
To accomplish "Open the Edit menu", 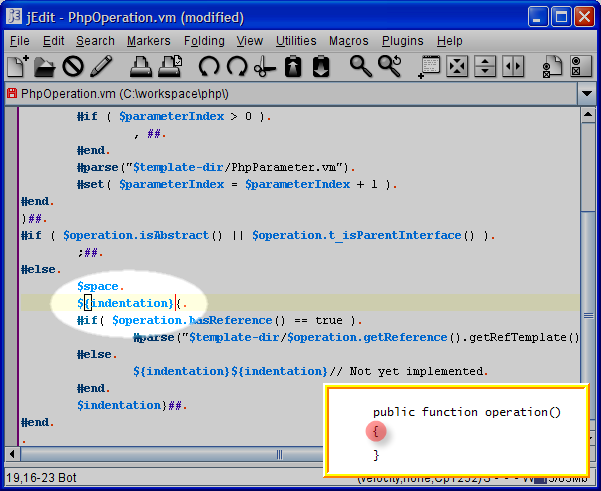I will click(53, 41).
